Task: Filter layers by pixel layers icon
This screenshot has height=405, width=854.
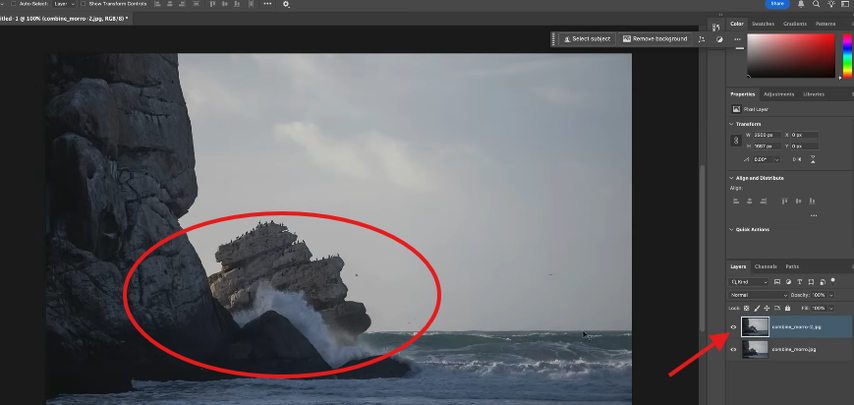Action: (x=777, y=282)
